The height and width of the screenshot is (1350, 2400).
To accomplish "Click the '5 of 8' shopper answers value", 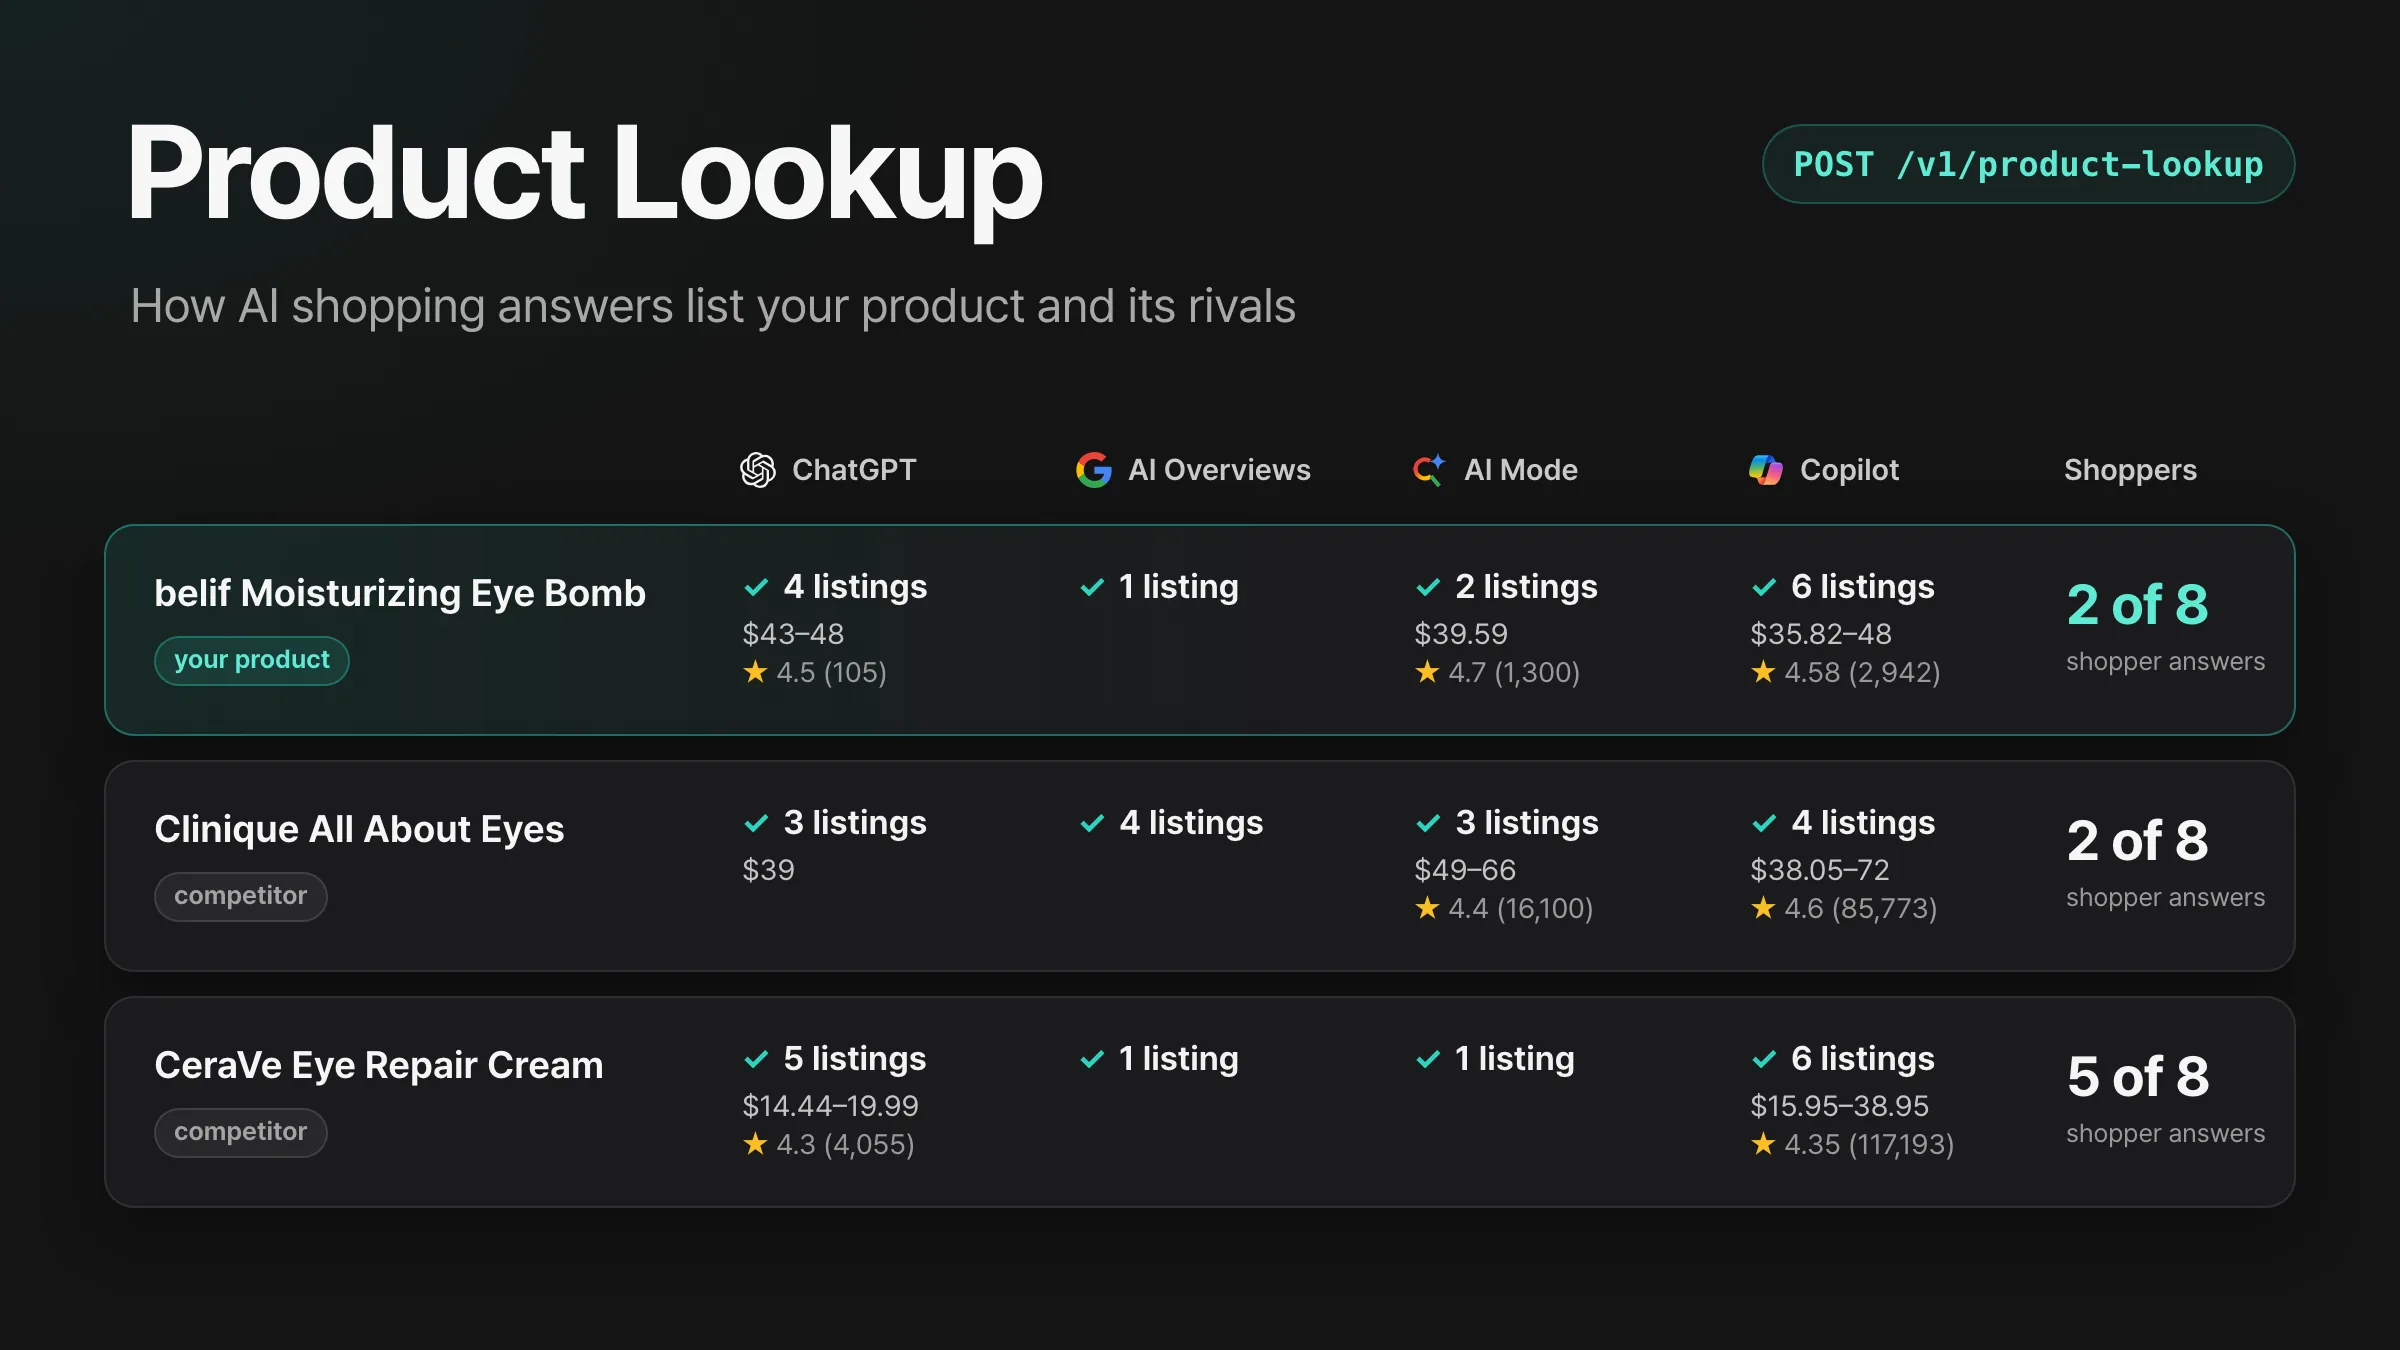I will click(2138, 1077).
